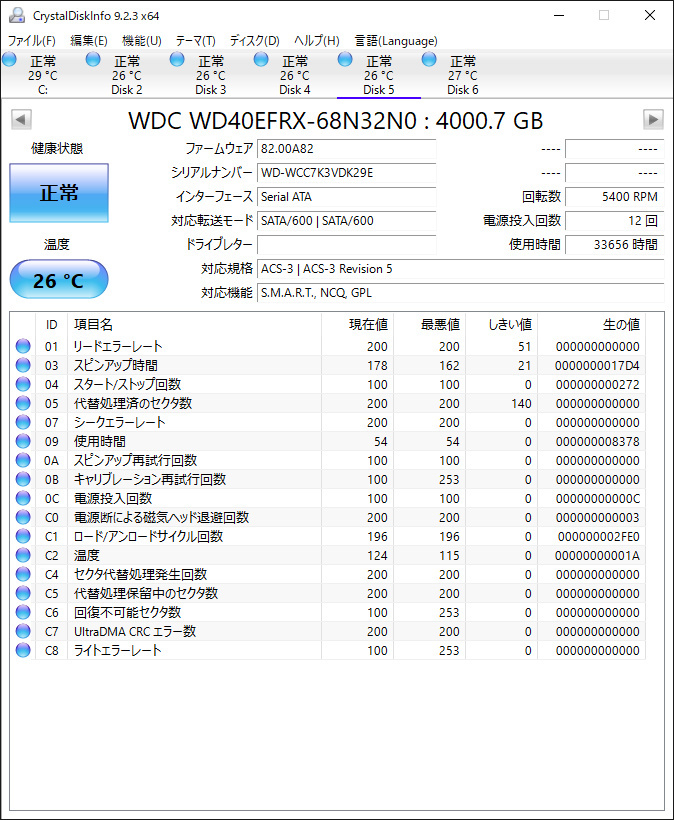Click status icon for ID C7 row
Screen dimensions: 674x820
click(23, 631)
